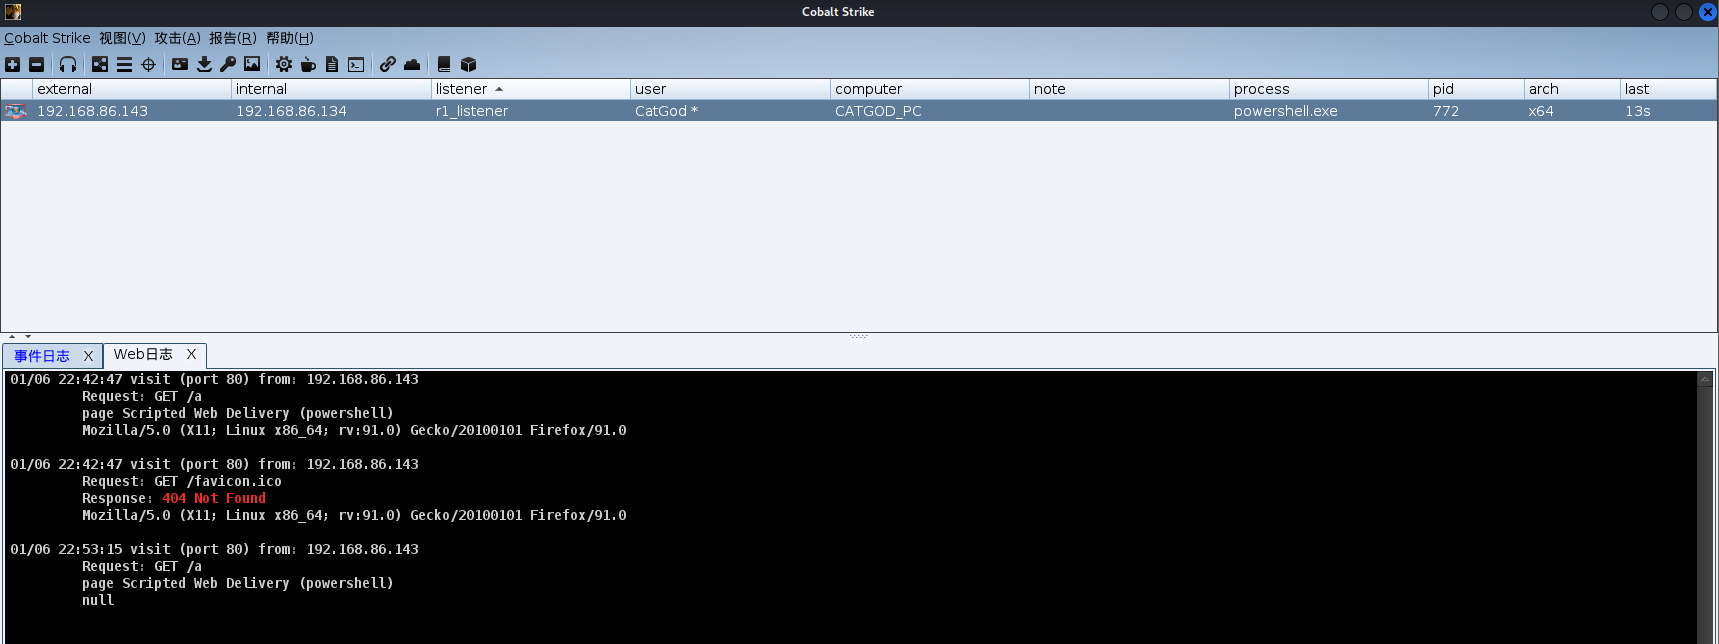
Task: Open downloaded files via the download arrow icon
Action: [x=204, y=64]
